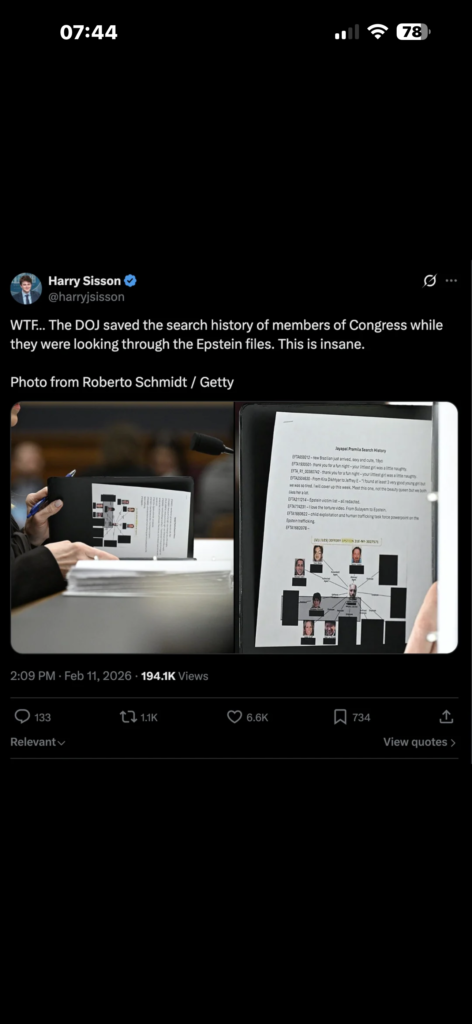Tap the 07:44 clock in status bar
472x1024 pixels.
click(89, 32)
